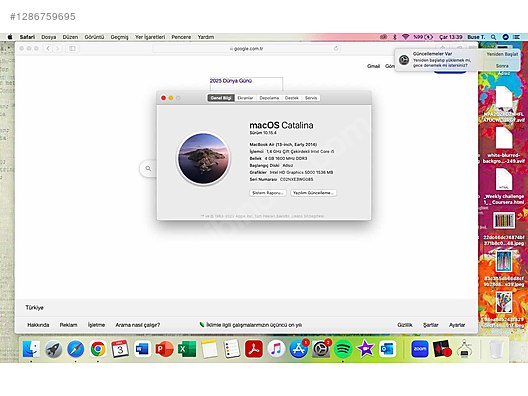Image resolution: width=528 pixels, height=396 pixels.
Task: Open Finder from the Dock
Action: click(31, 349)
